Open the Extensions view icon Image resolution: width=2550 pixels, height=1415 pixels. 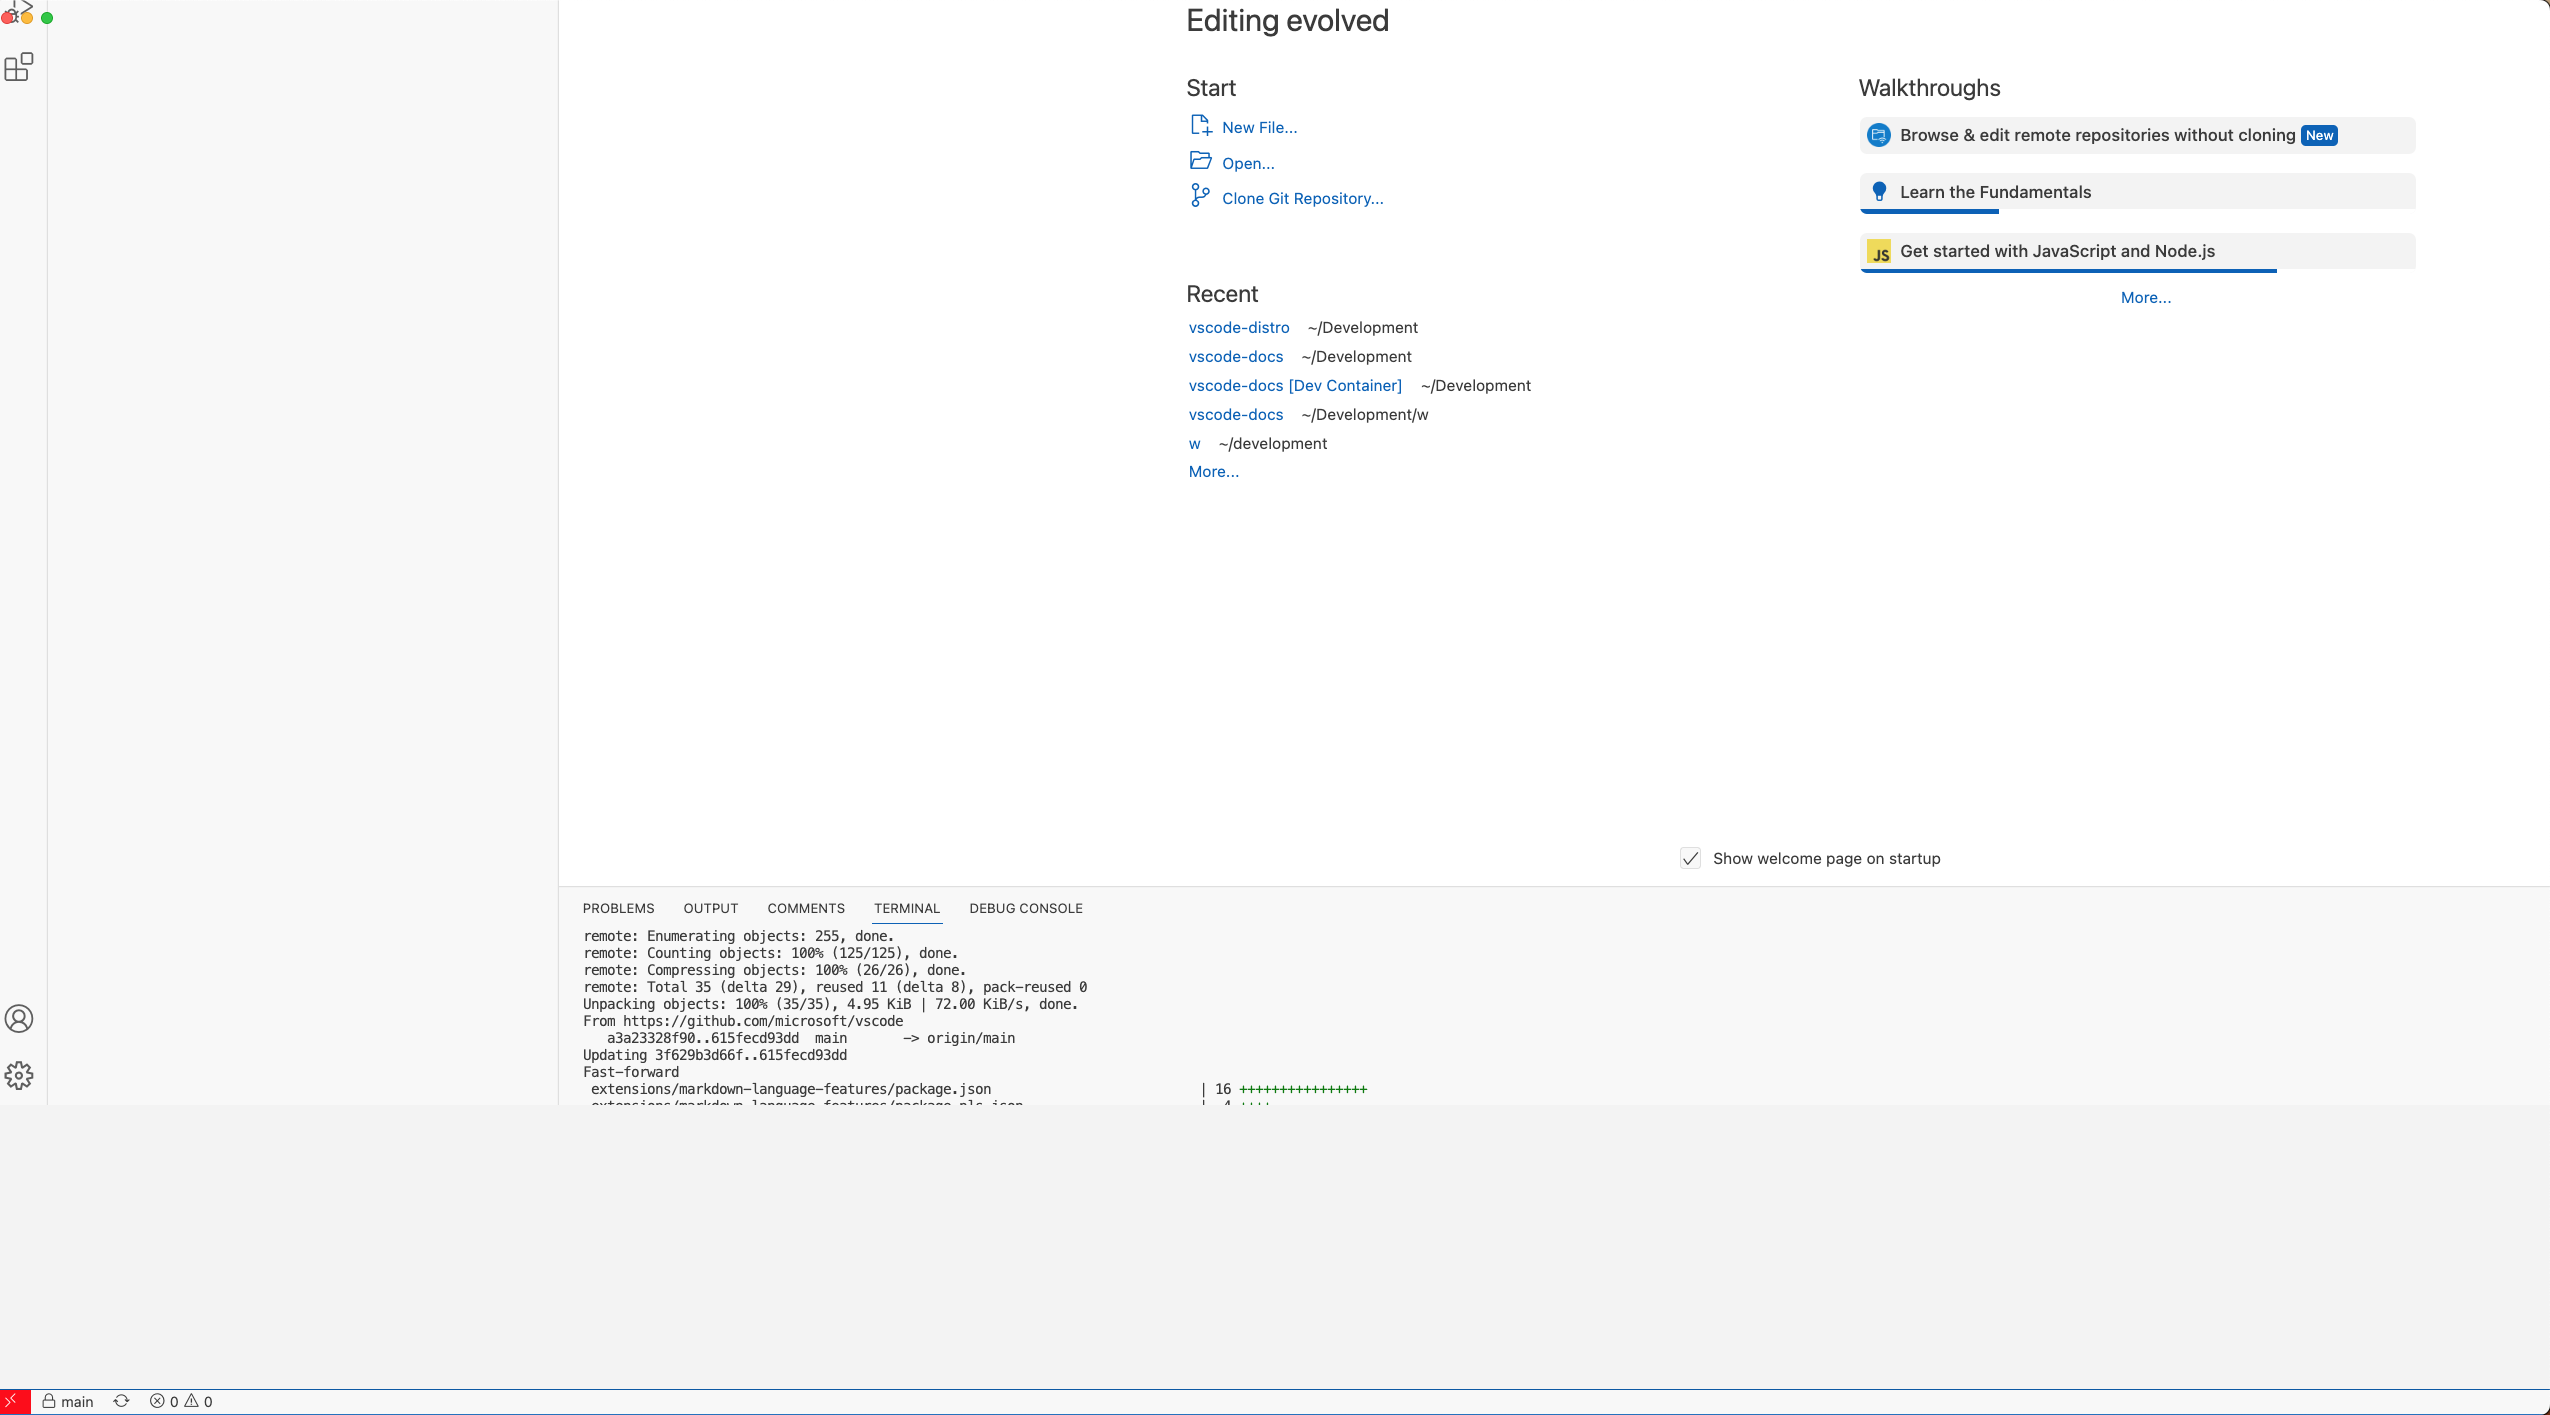19,67
